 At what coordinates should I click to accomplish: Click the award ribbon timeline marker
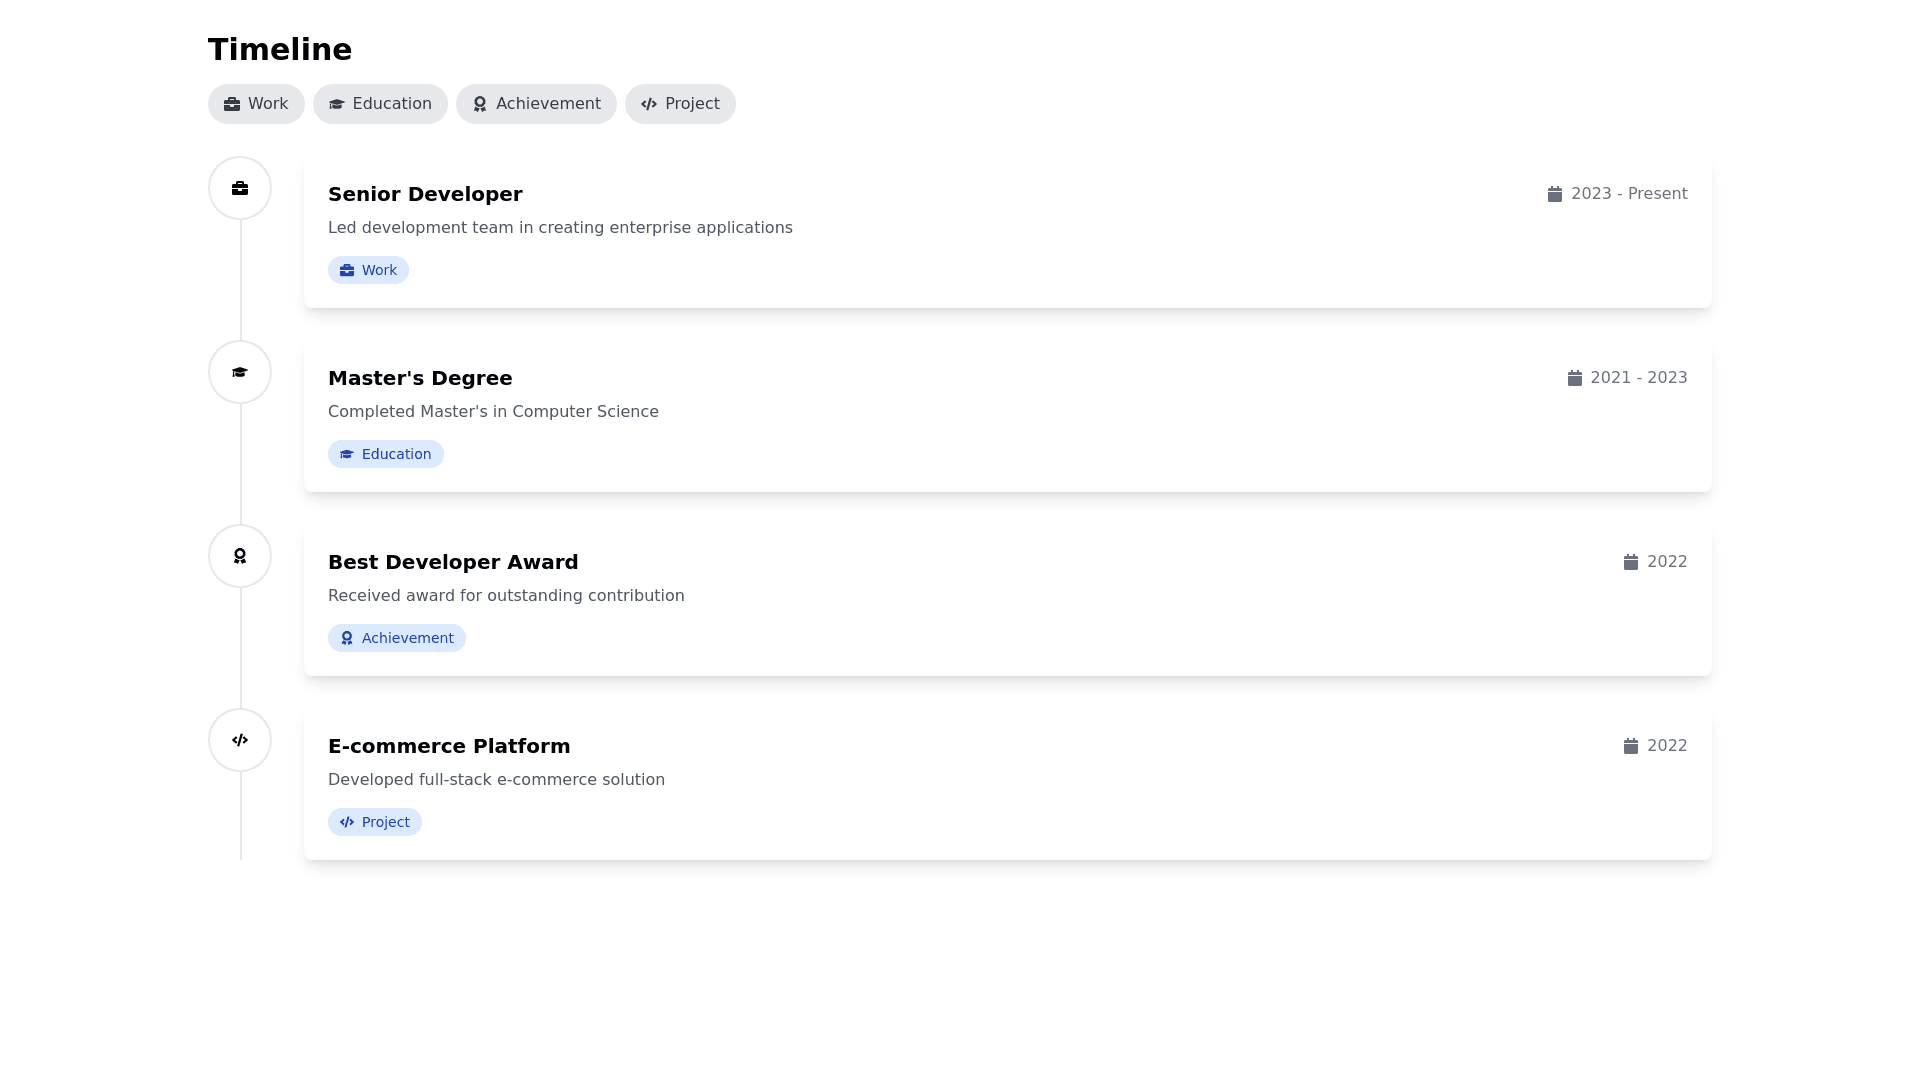[240, 556]
